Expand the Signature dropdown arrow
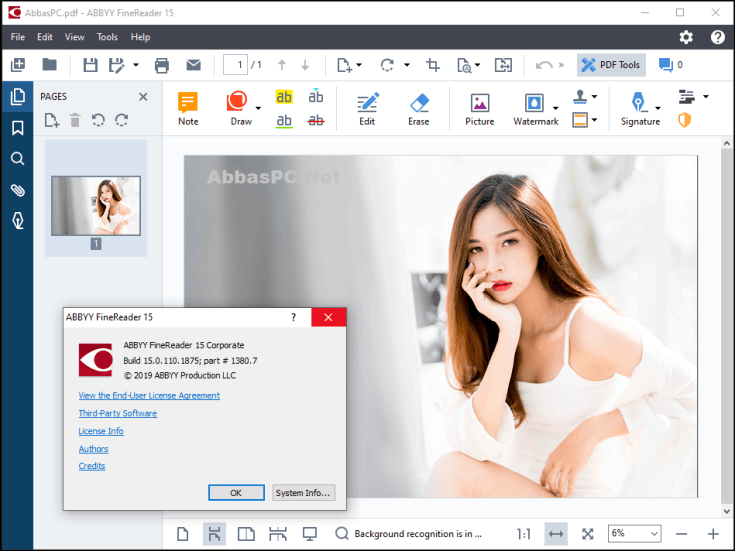 point(658,108)
